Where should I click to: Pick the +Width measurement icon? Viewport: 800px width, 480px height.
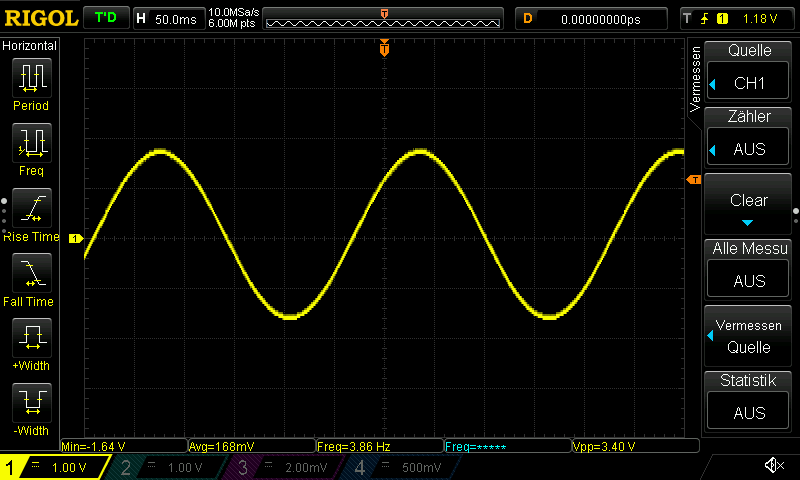[x=31, y=337]
